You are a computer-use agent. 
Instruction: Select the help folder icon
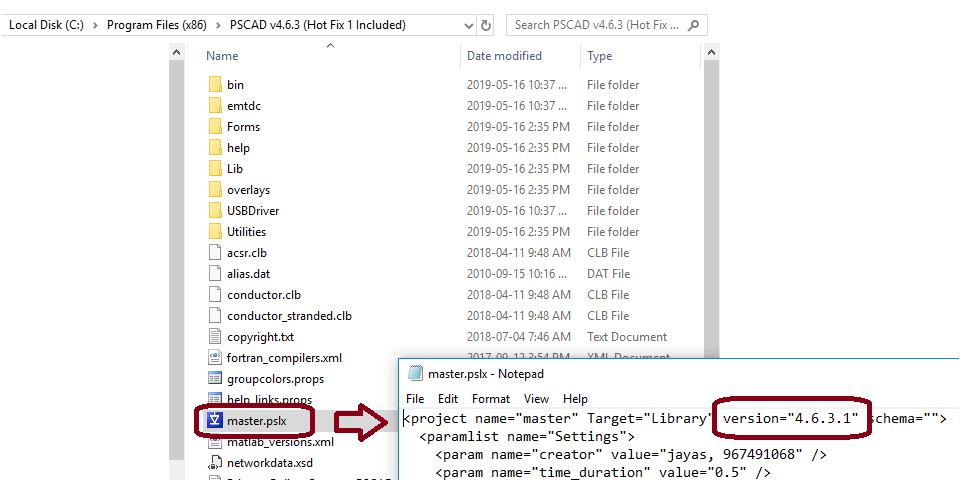pos(215,148)
